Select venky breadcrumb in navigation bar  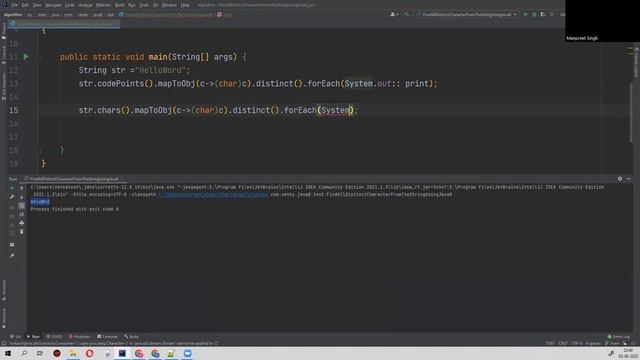click(x=82, y=14)
